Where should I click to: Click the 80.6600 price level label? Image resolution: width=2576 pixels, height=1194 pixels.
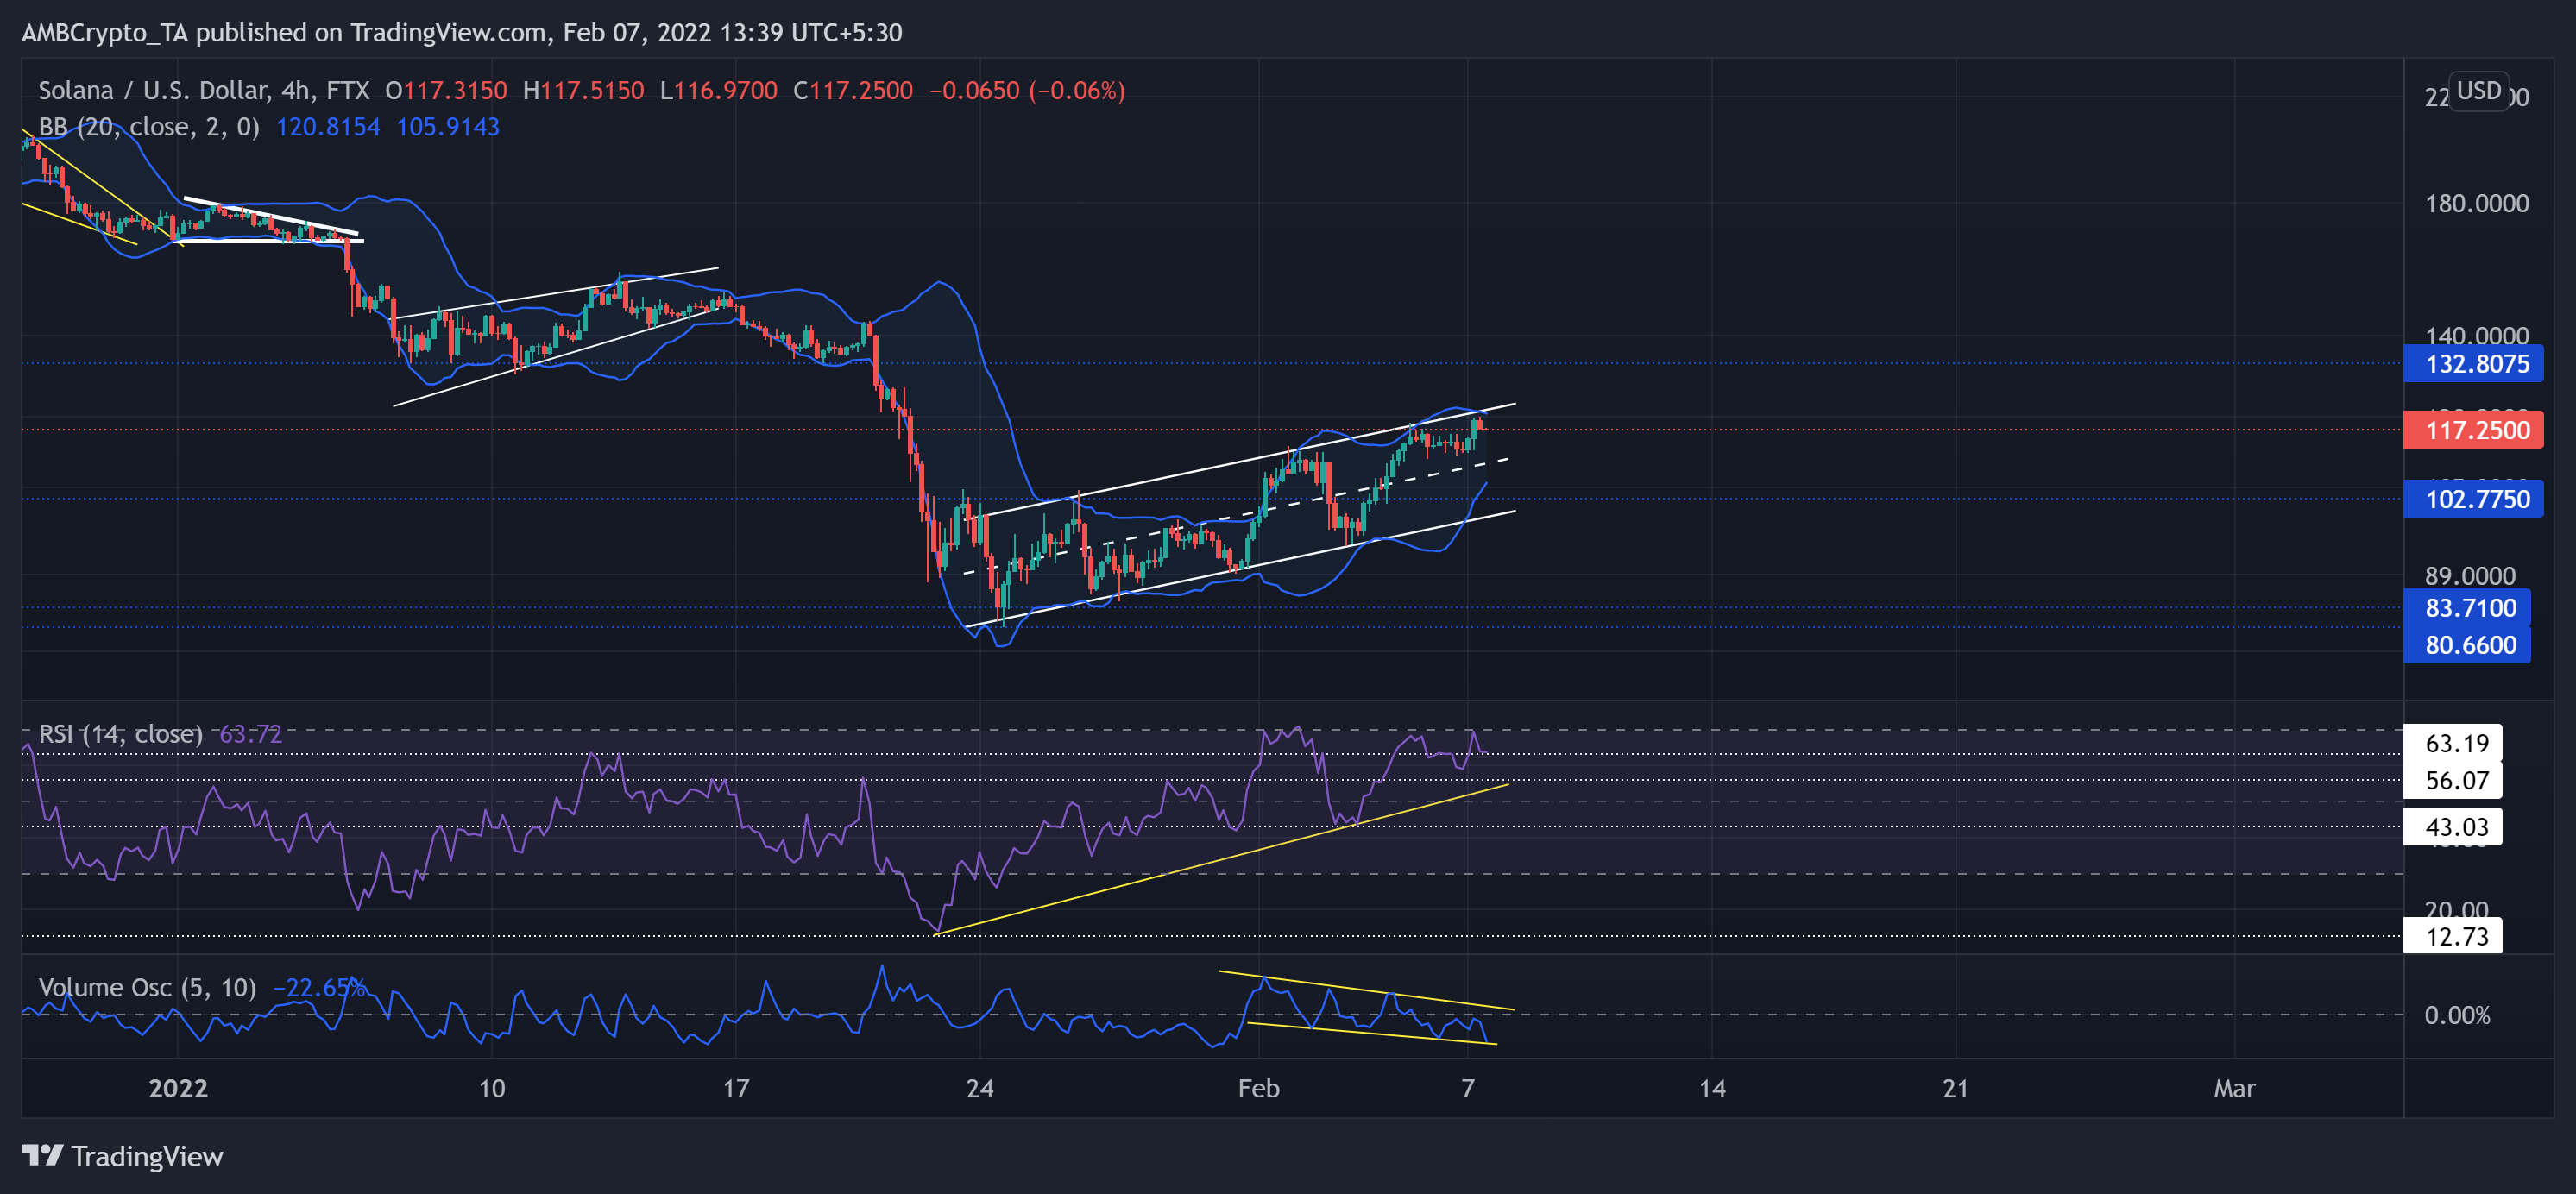click(2467, 645)
